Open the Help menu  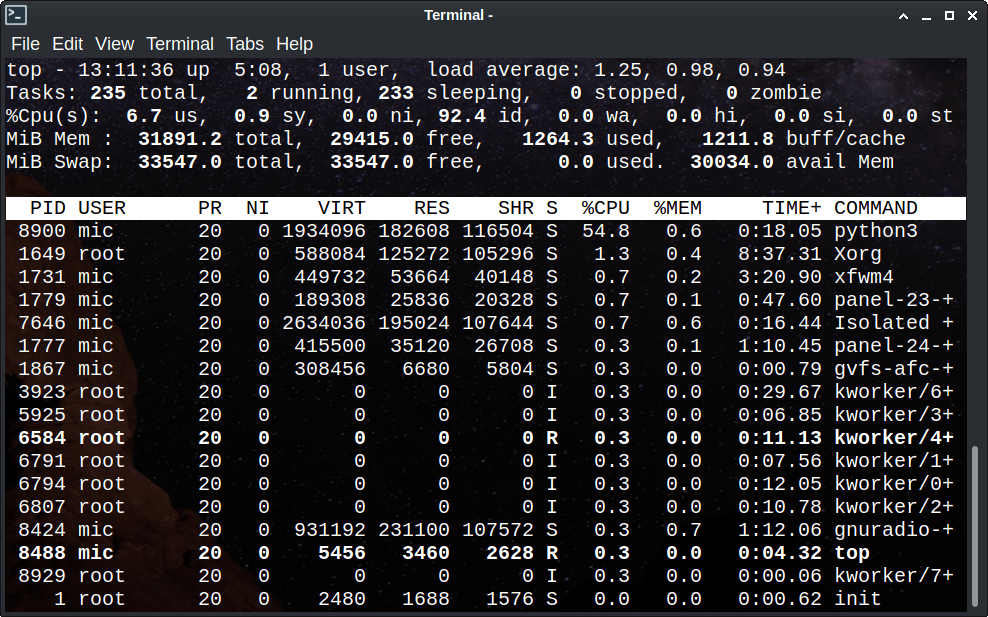click(294, 44)
